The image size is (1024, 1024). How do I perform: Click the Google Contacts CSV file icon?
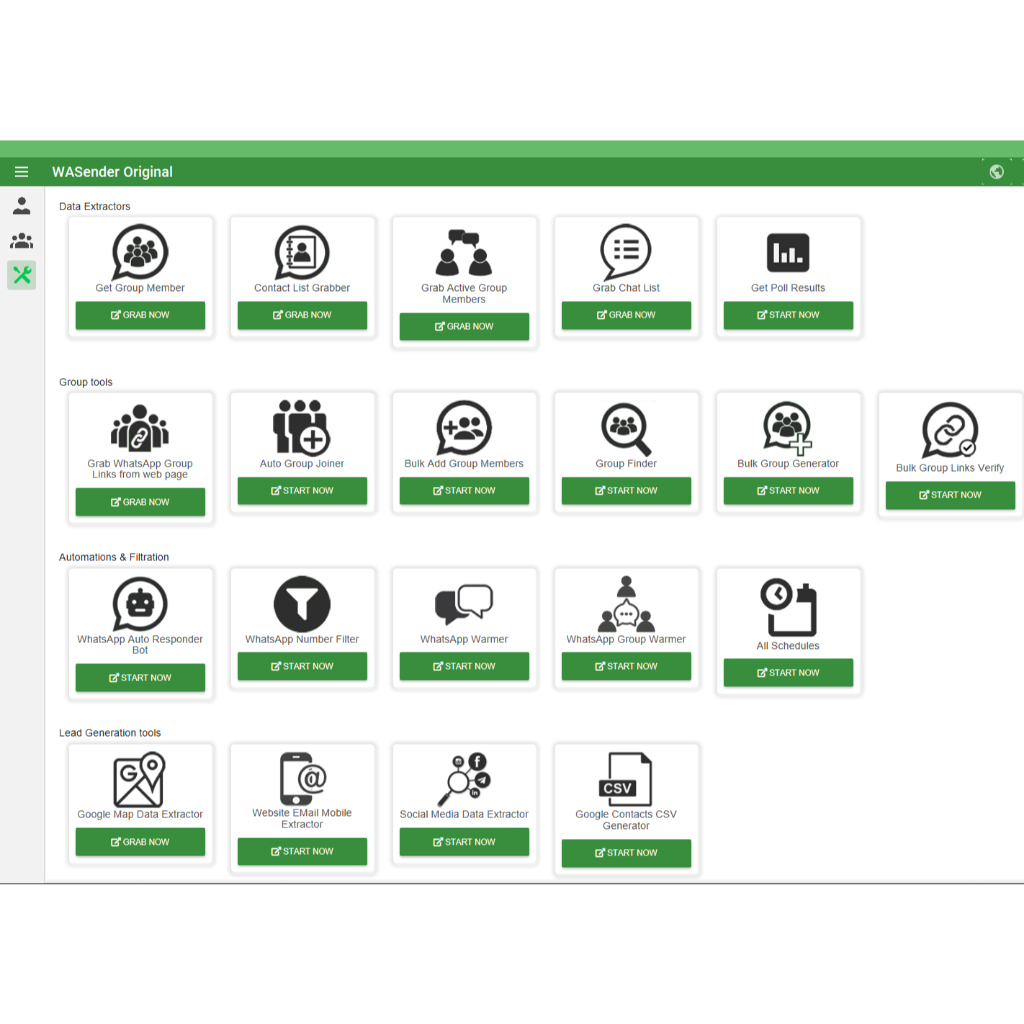(x=626, y=779)
